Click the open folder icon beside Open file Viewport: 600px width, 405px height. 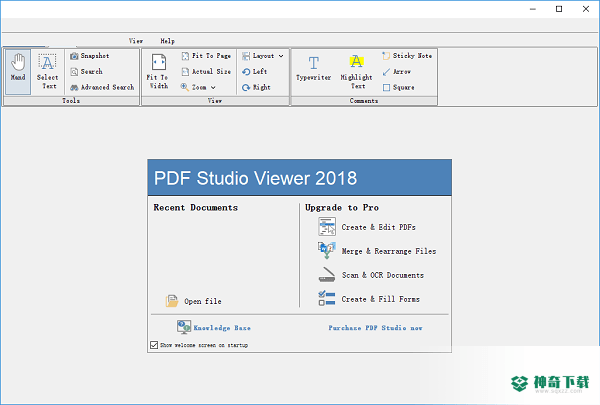click(x=172, y=301)
